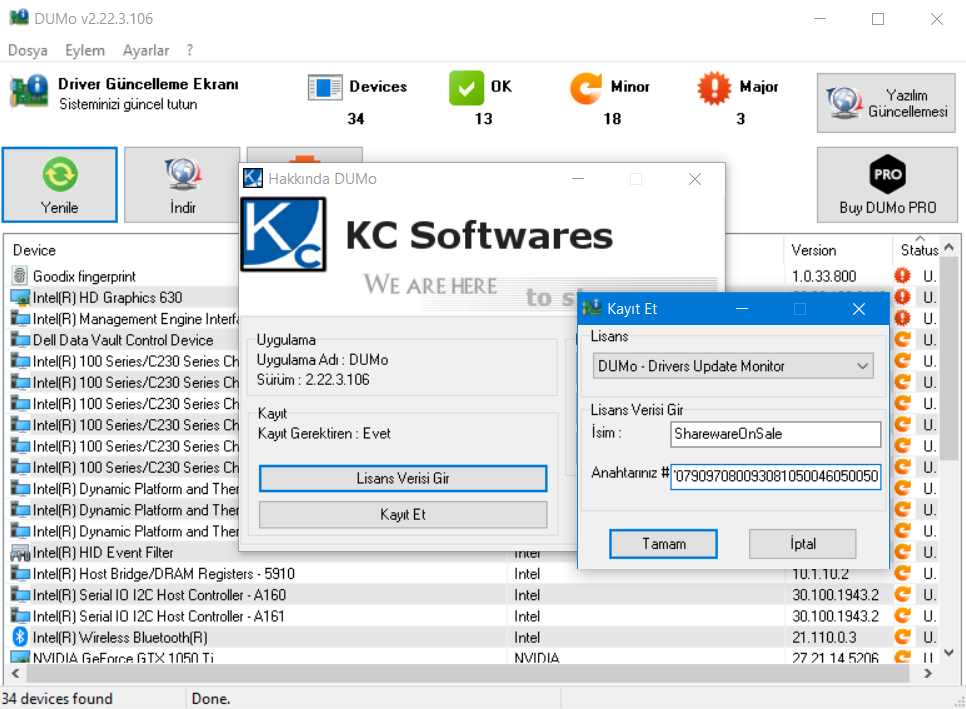
Task: Click the Intel HD Graphics 630 display icon
Action: tap(20, 298)
